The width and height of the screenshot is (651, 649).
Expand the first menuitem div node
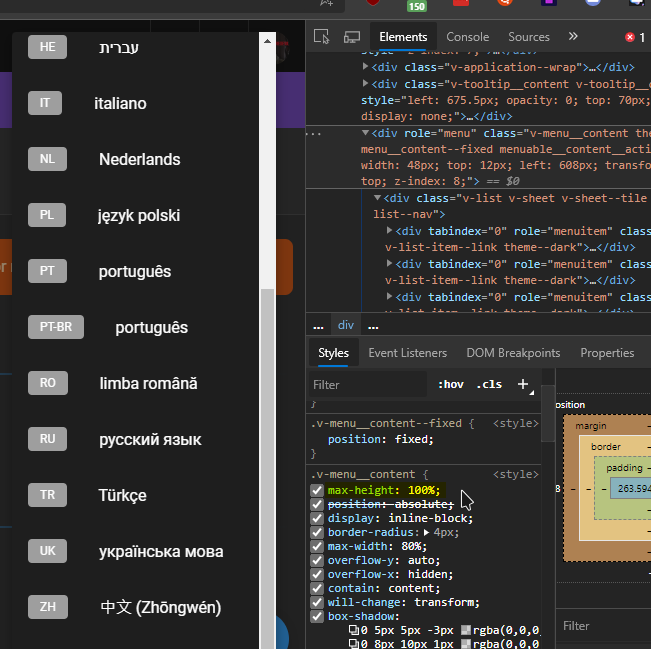(x=389, y=230)
